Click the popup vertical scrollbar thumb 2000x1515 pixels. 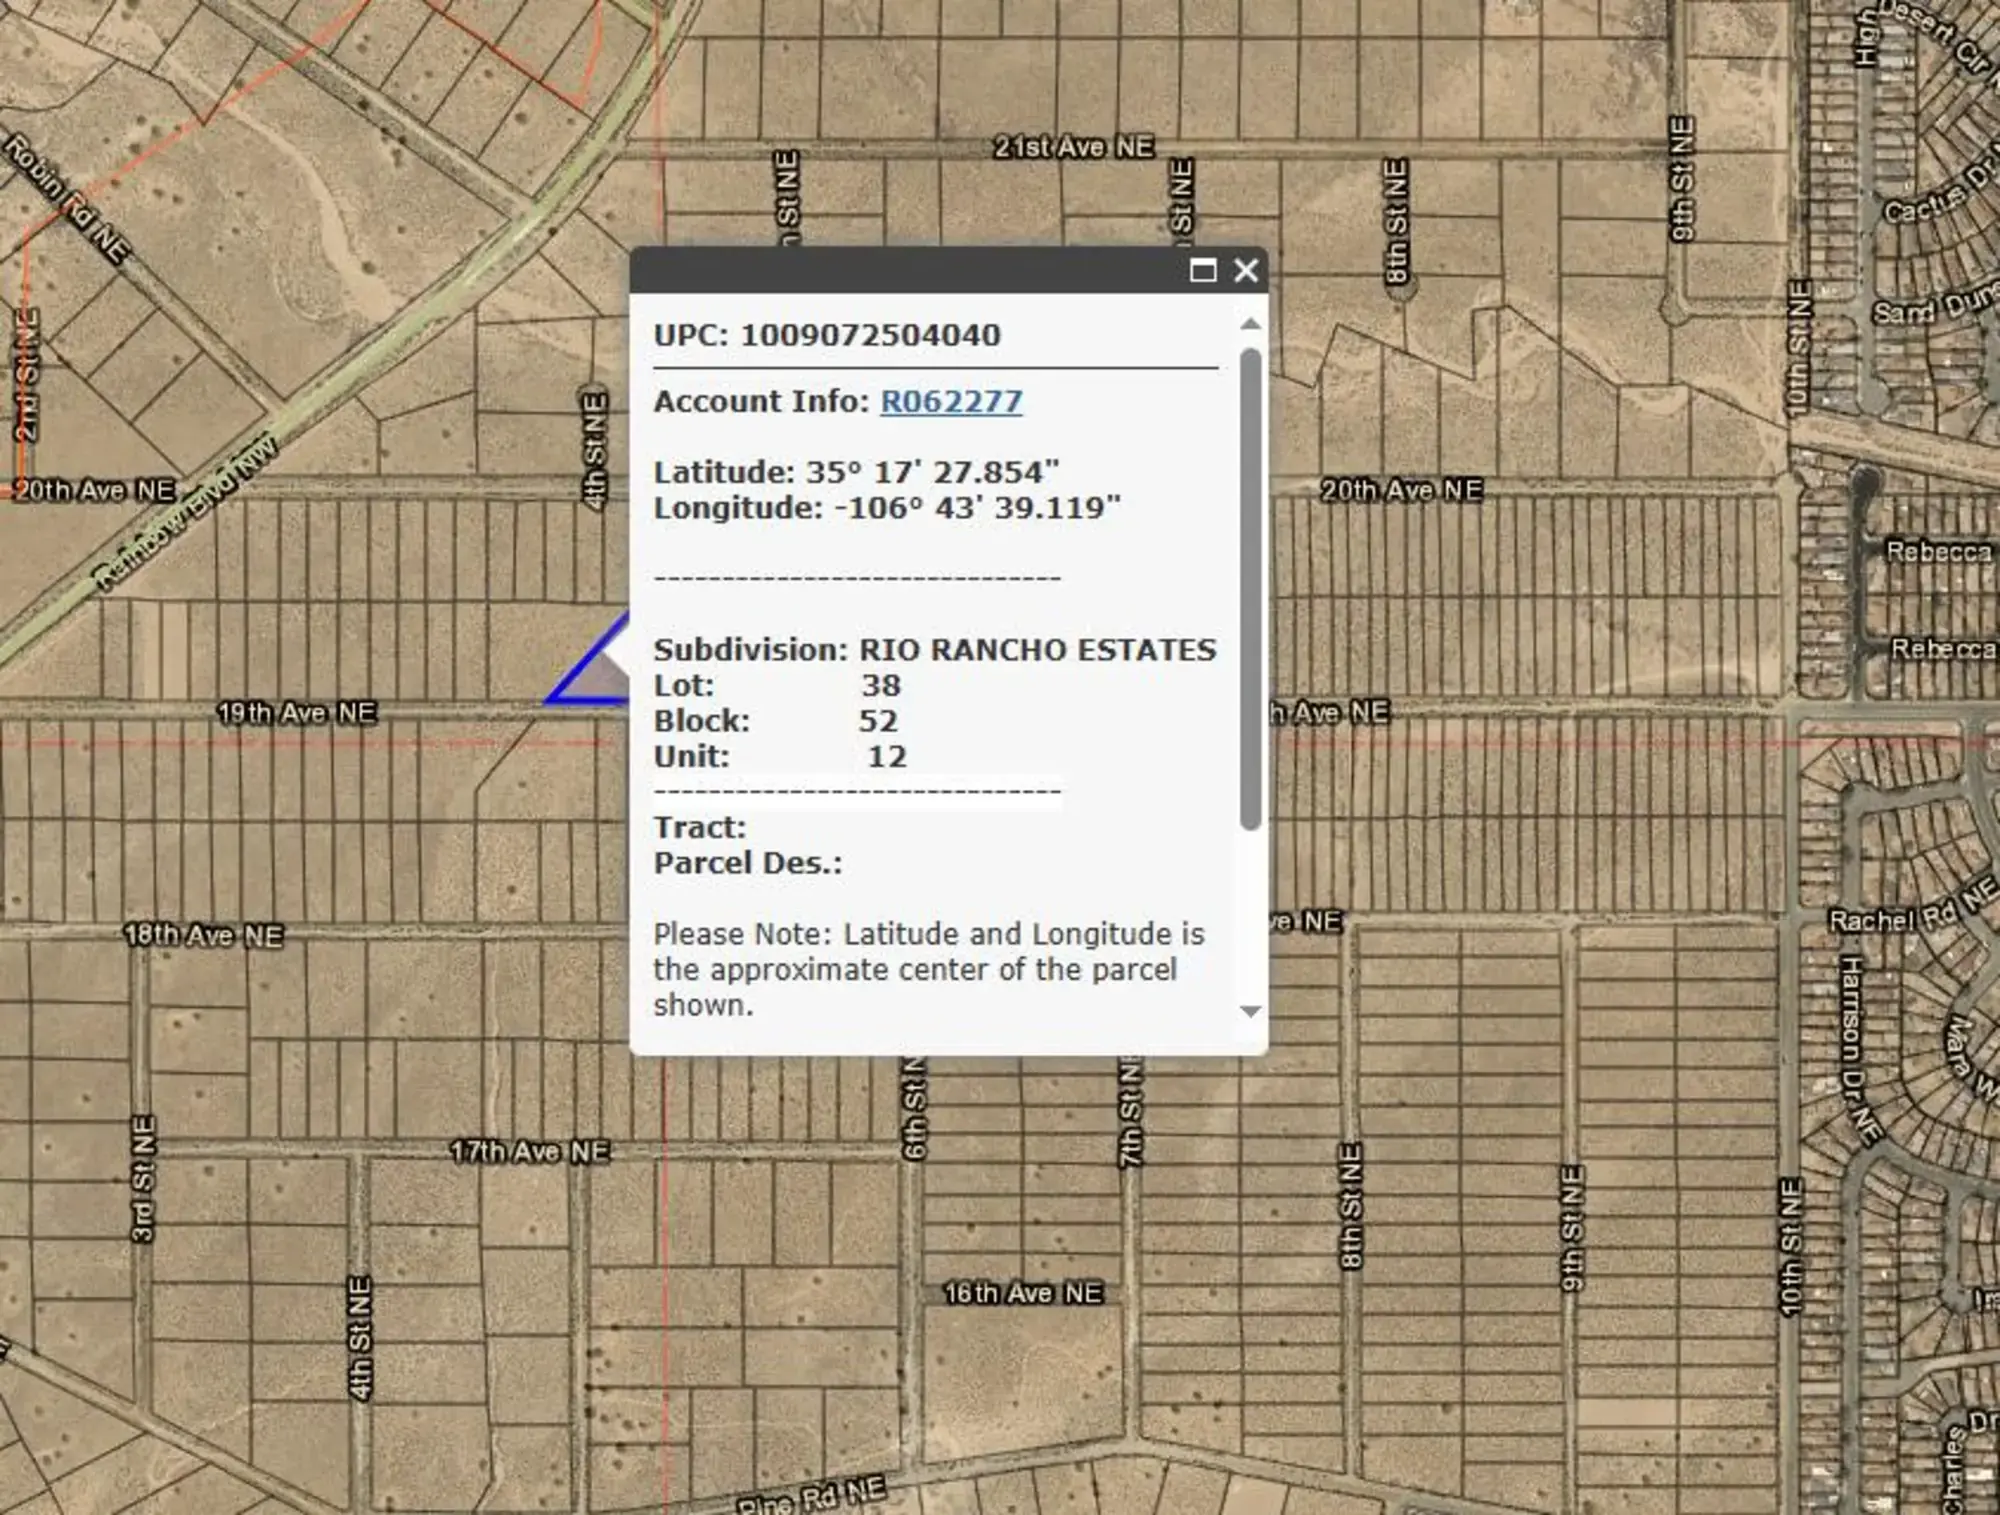tap(1250, 588)
